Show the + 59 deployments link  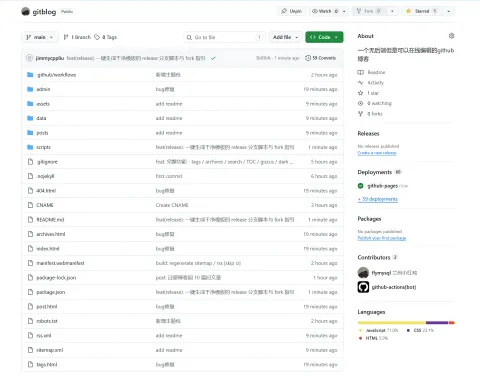378,199
